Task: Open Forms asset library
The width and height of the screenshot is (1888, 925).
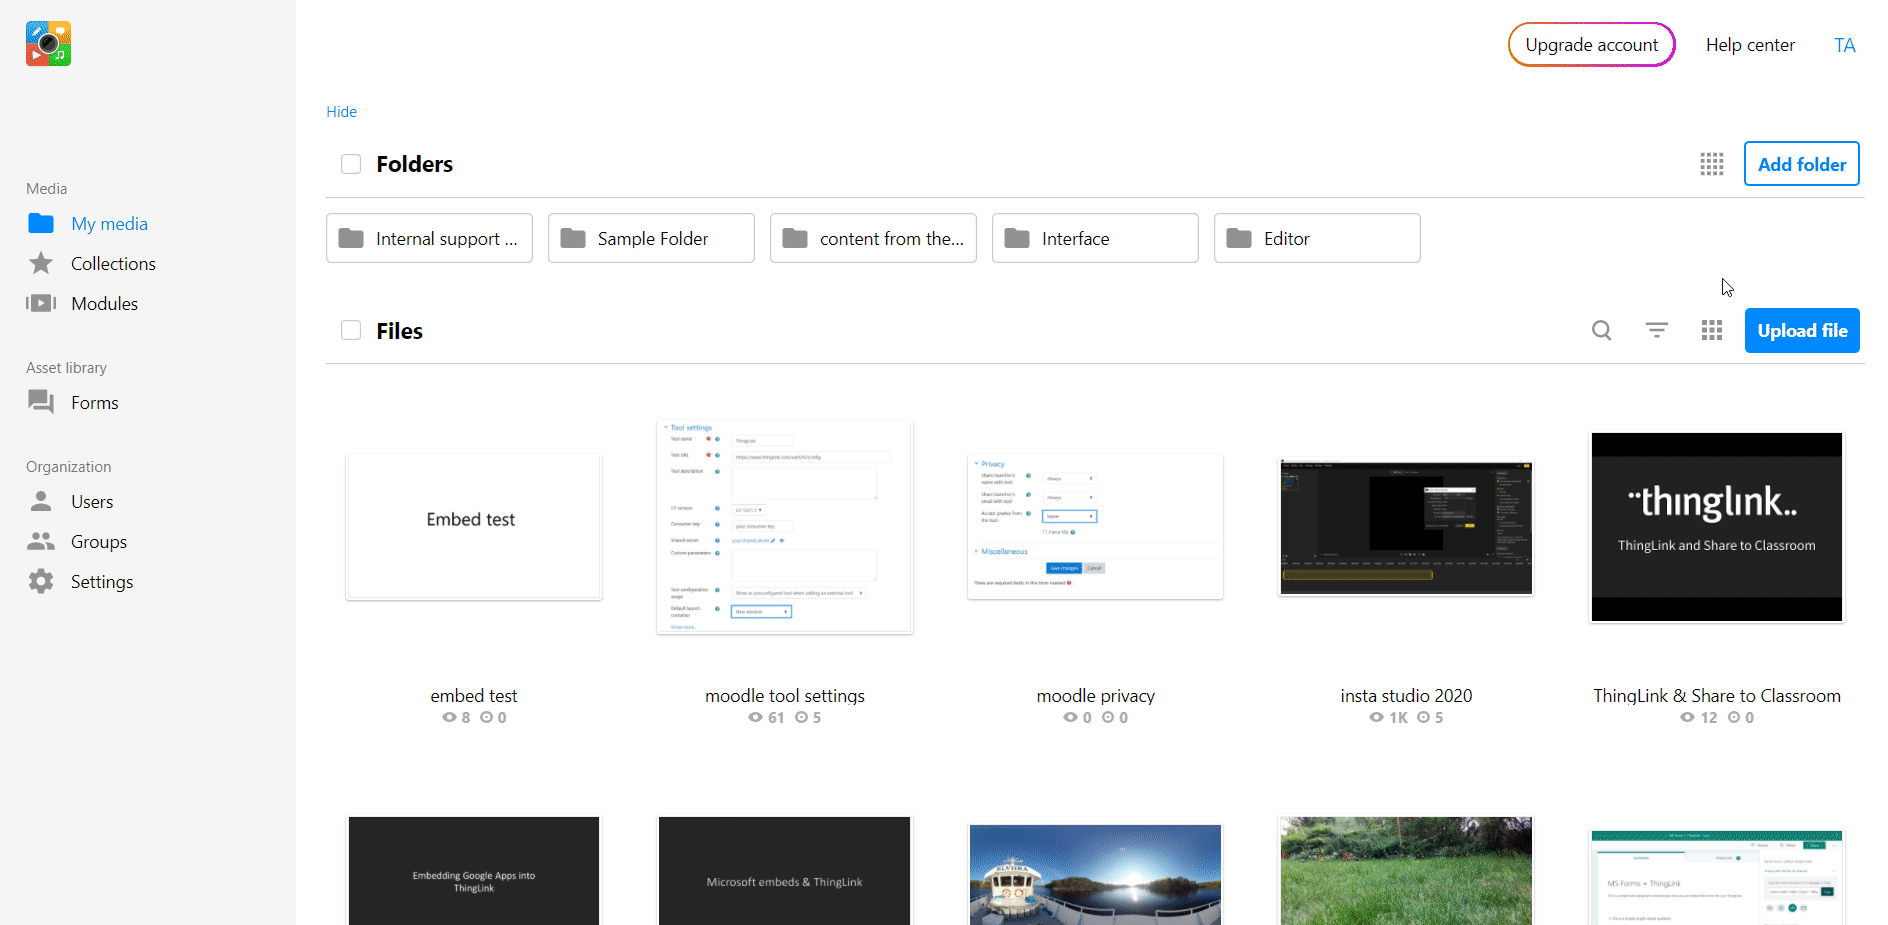Action: (x=94, y=403)
